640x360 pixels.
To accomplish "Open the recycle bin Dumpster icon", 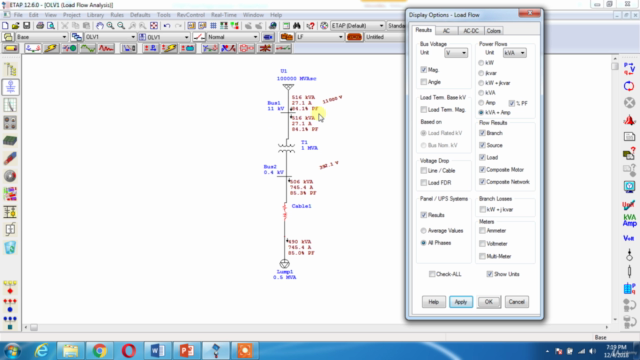I will pos(10,247).
